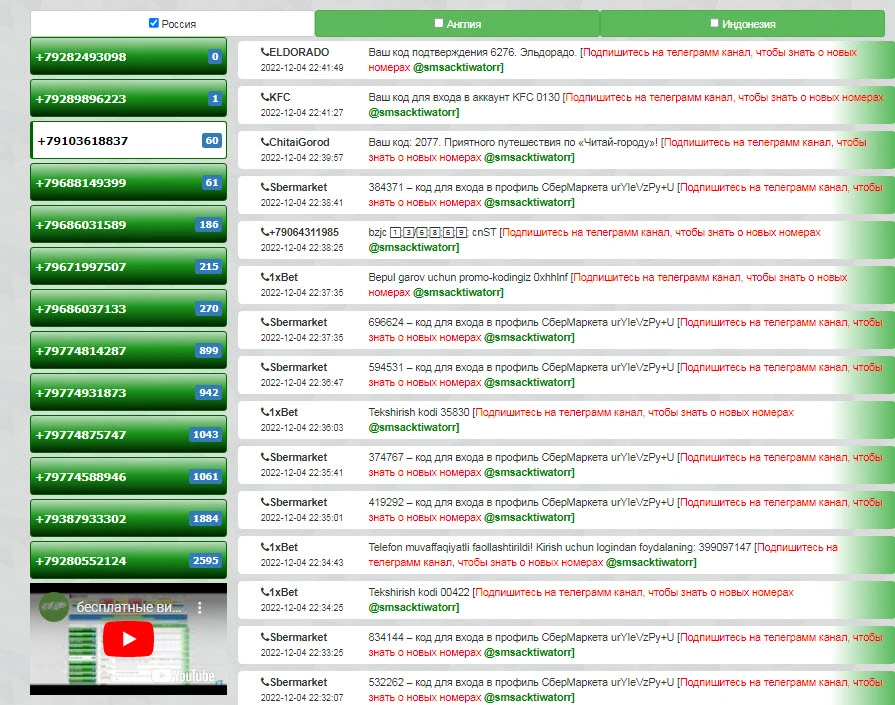Switch to the Индонезия tab

(742, 23)
